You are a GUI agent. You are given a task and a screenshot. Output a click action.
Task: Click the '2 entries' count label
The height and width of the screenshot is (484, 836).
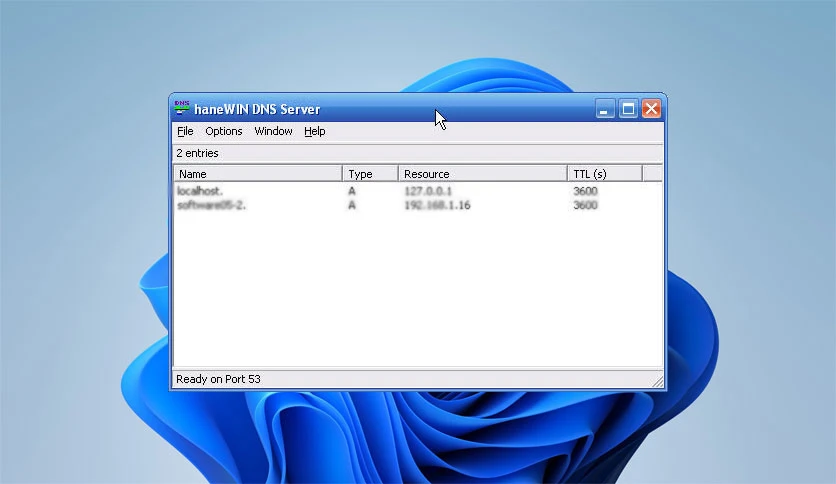click(197, 153)
